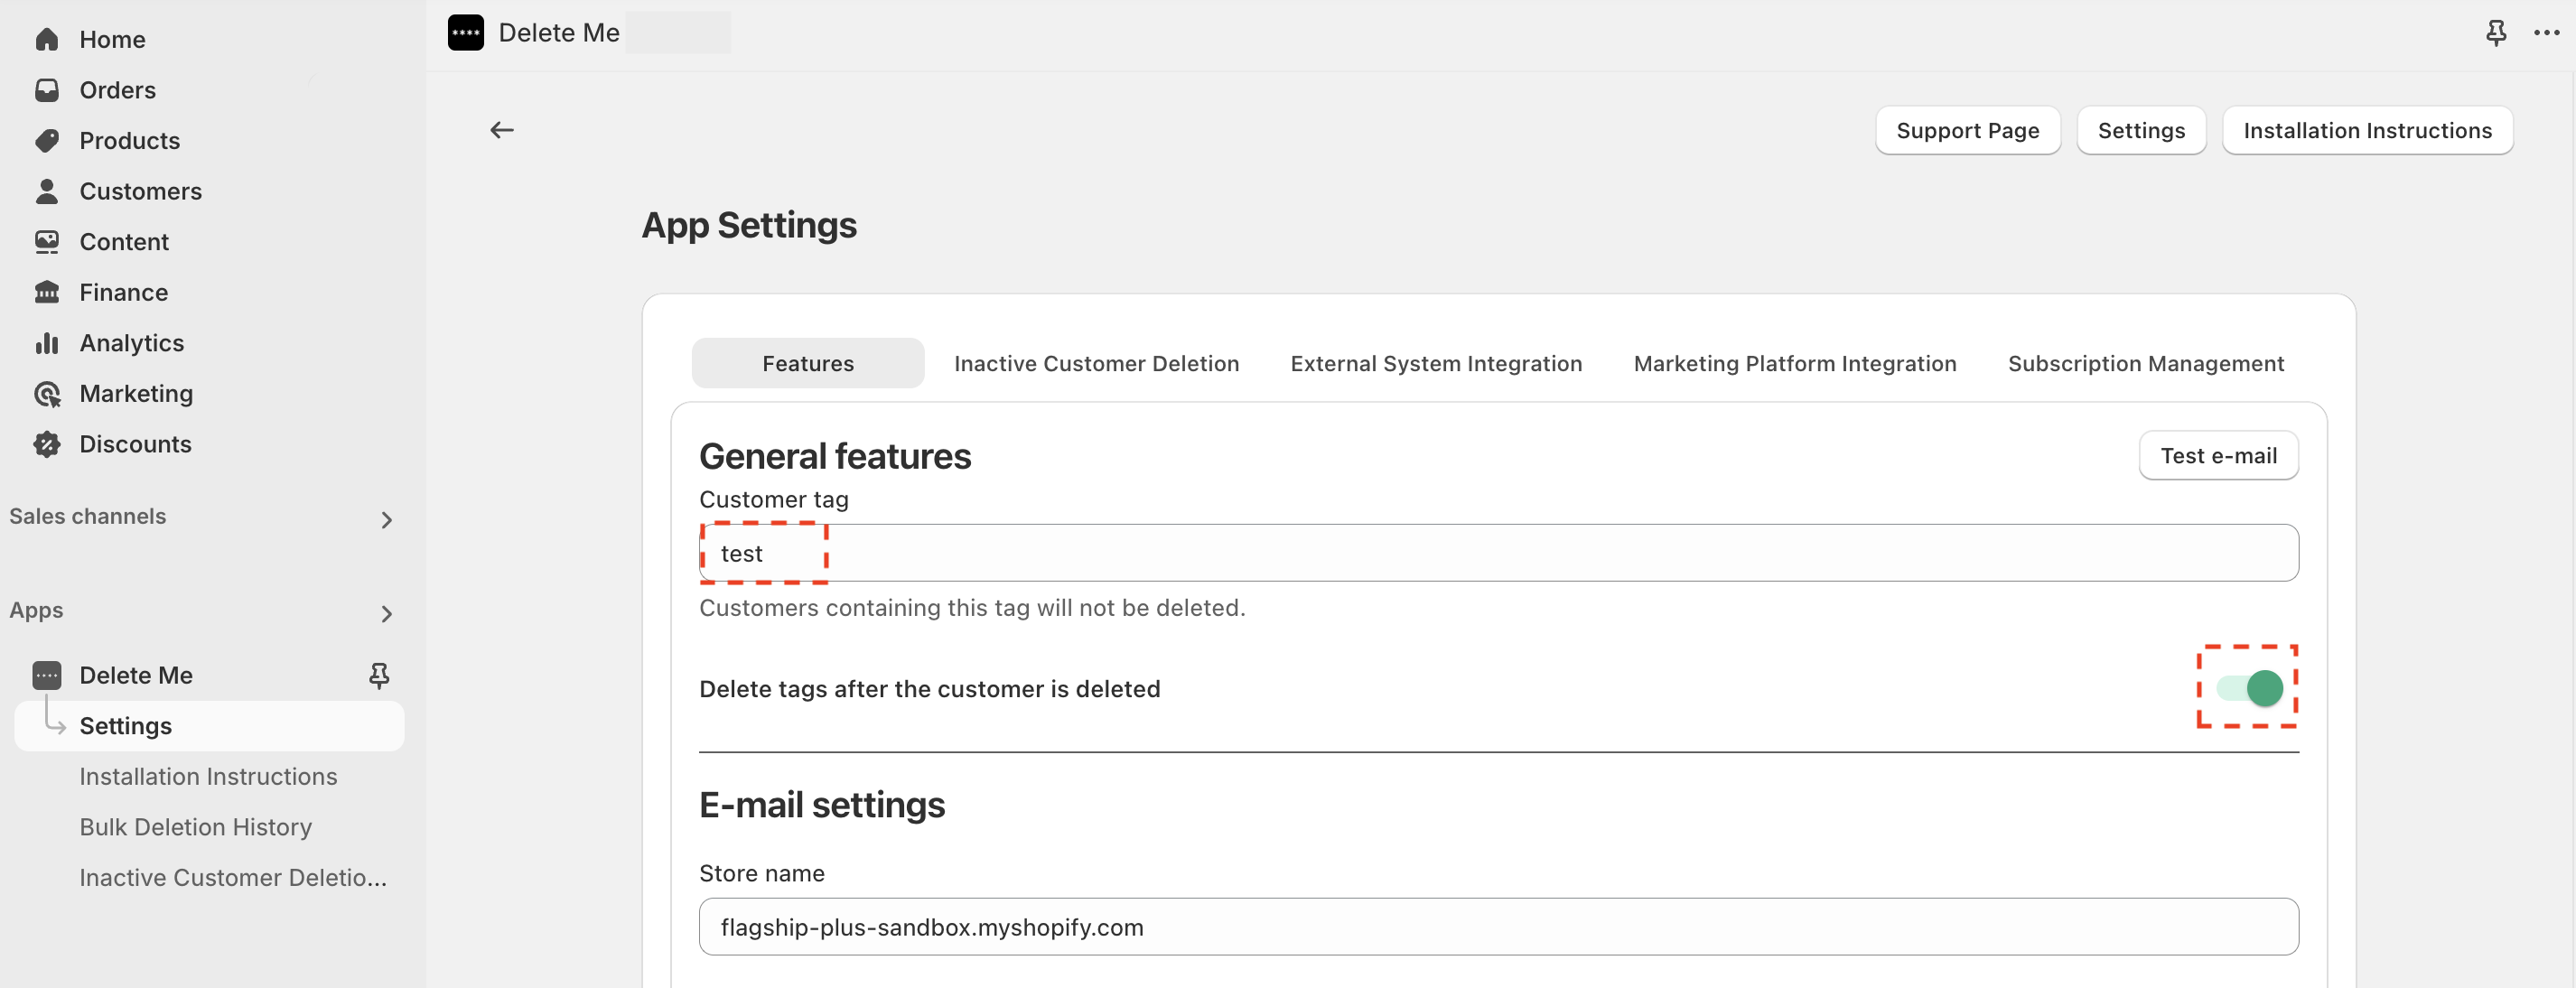Click the pin icon in top header
Viewport: 2576px width, 988px height.
2496,33
